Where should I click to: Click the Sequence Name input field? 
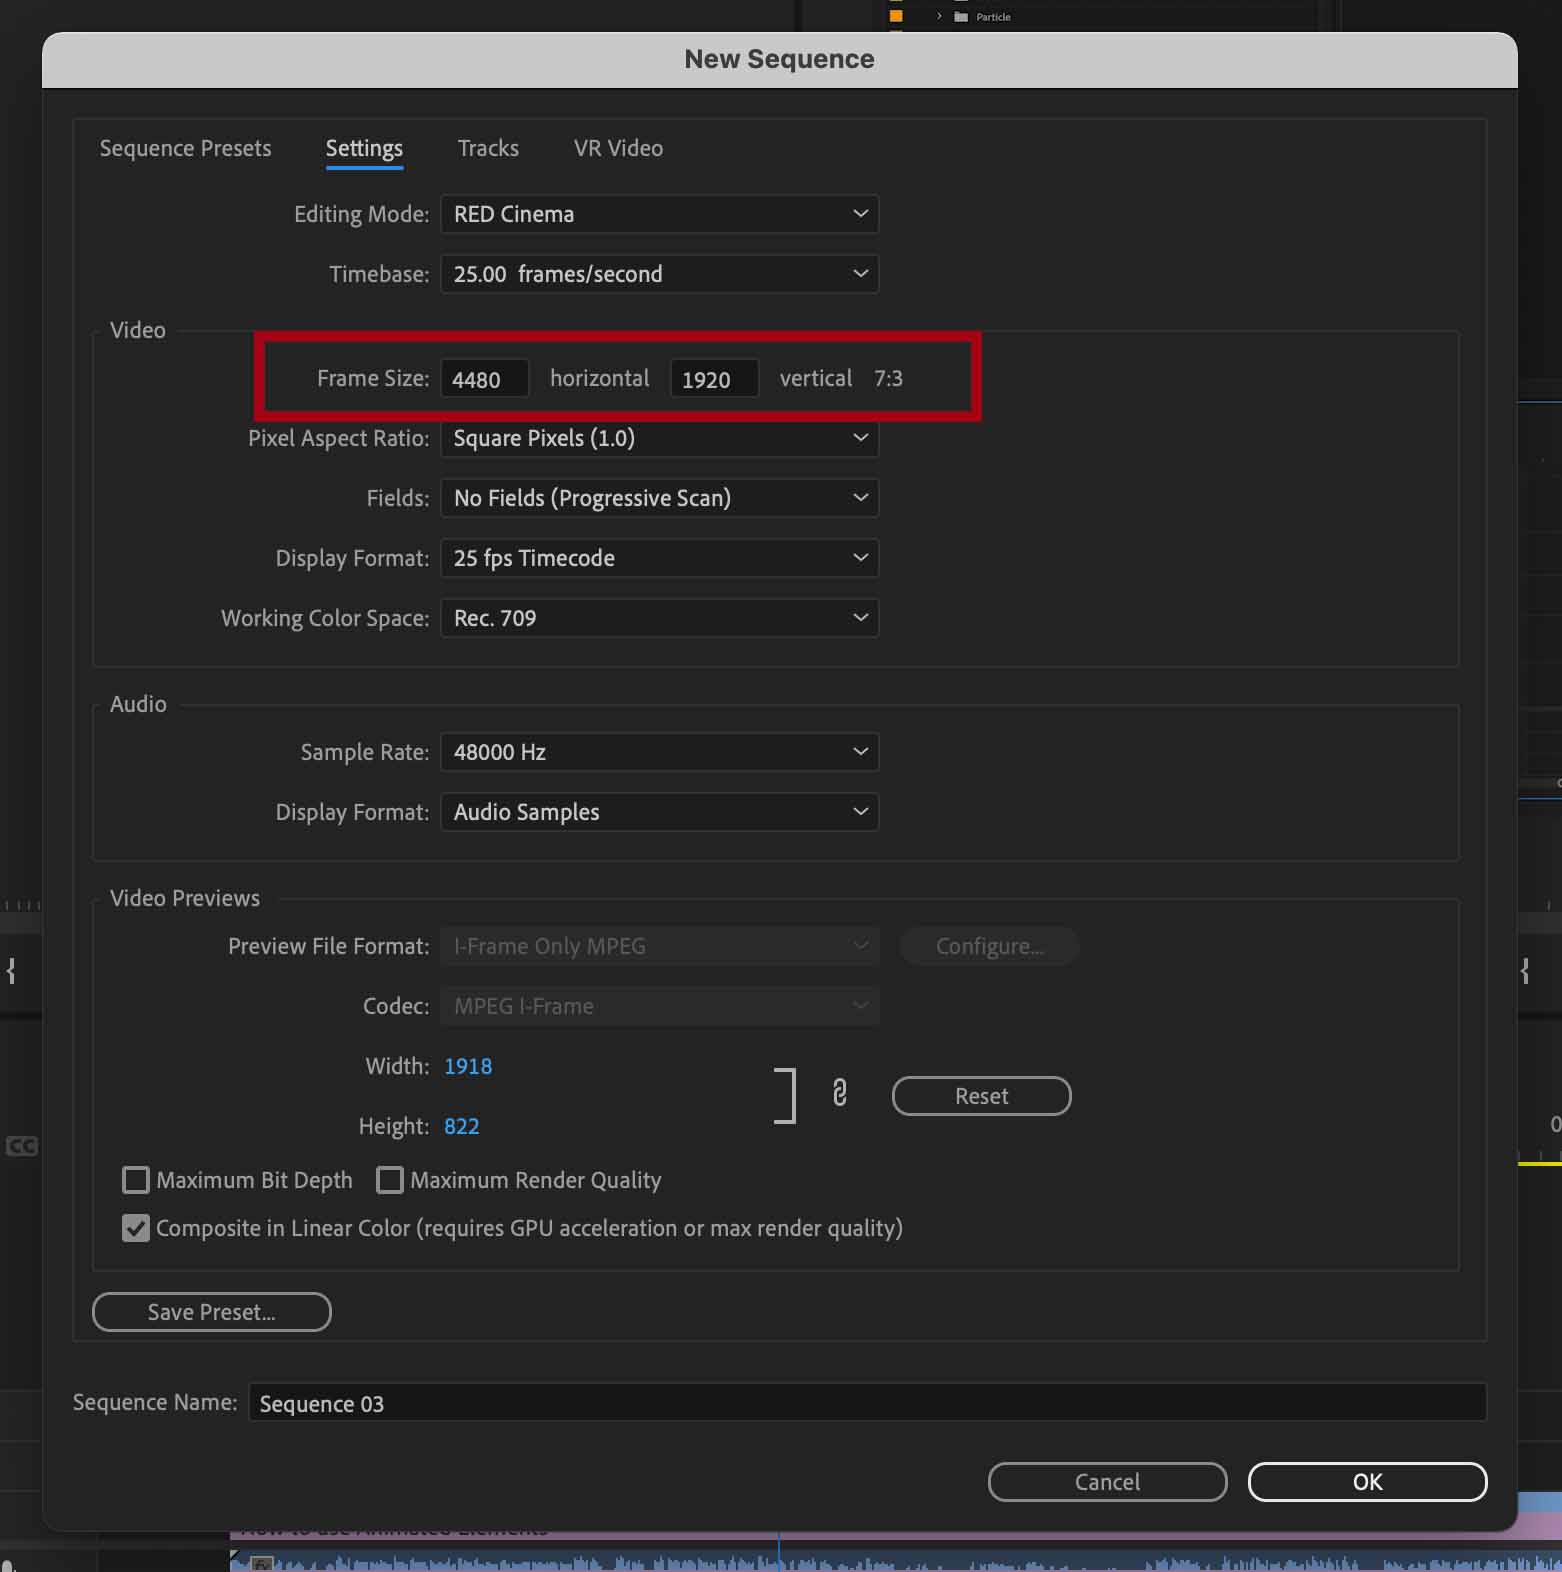click(867, 1403)
